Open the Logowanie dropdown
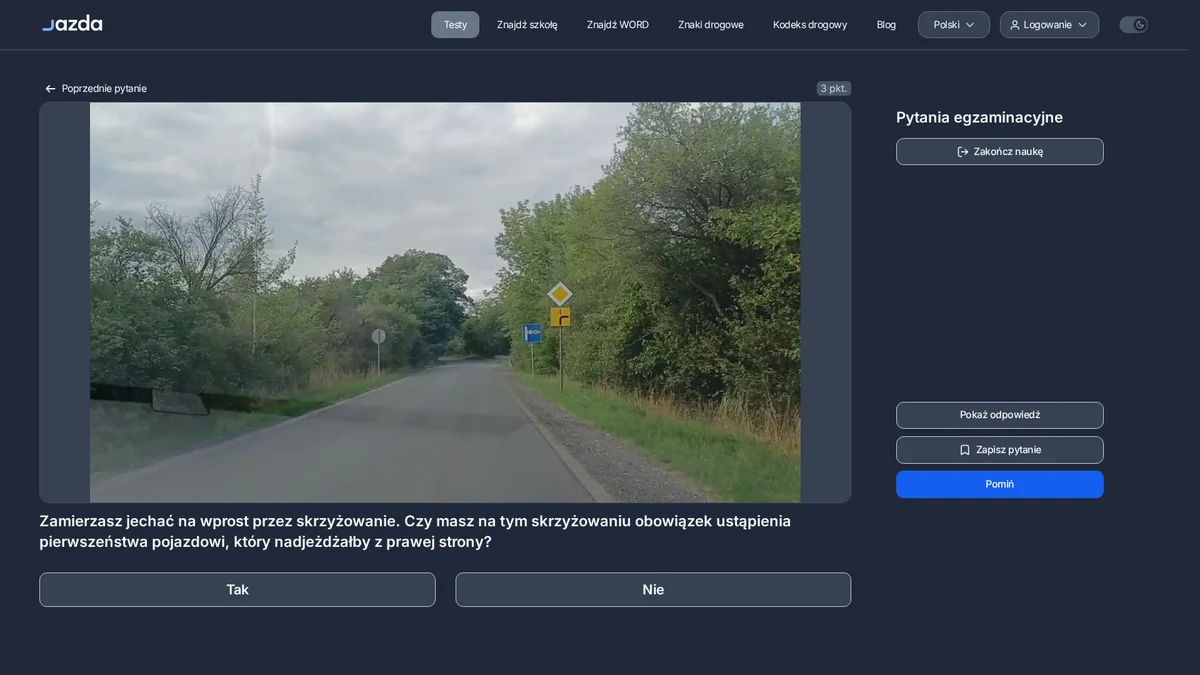The image size is (1200, 675). [x=1049, y=25]
